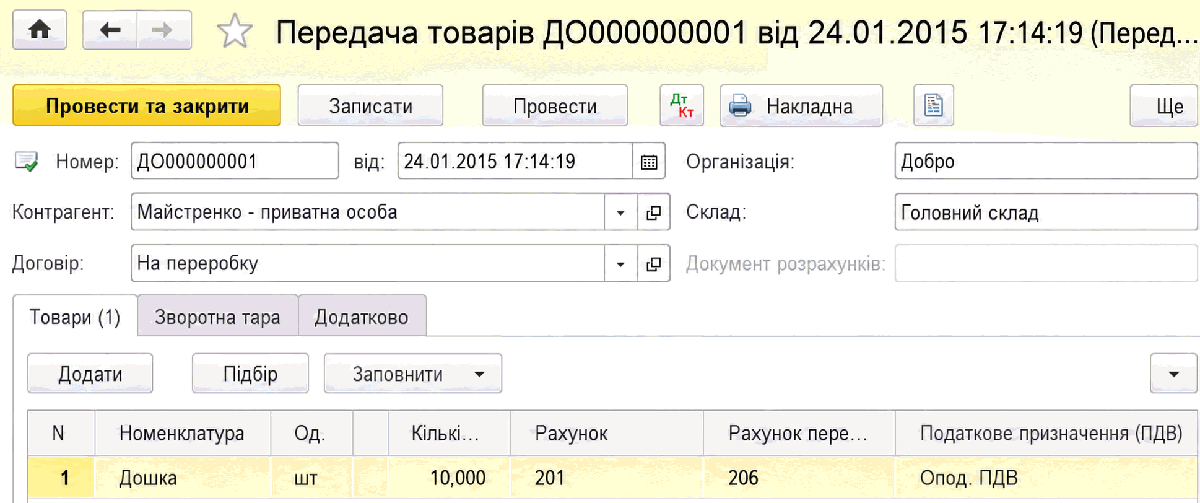
Task: Open Контрагент record with the open icon
Action: (653, 213)
